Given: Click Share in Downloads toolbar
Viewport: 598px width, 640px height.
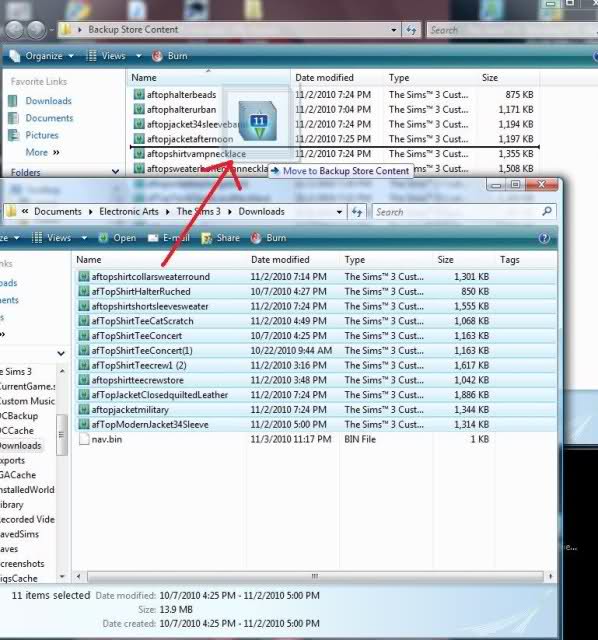Looking at the screenshot, I should 220,238.
